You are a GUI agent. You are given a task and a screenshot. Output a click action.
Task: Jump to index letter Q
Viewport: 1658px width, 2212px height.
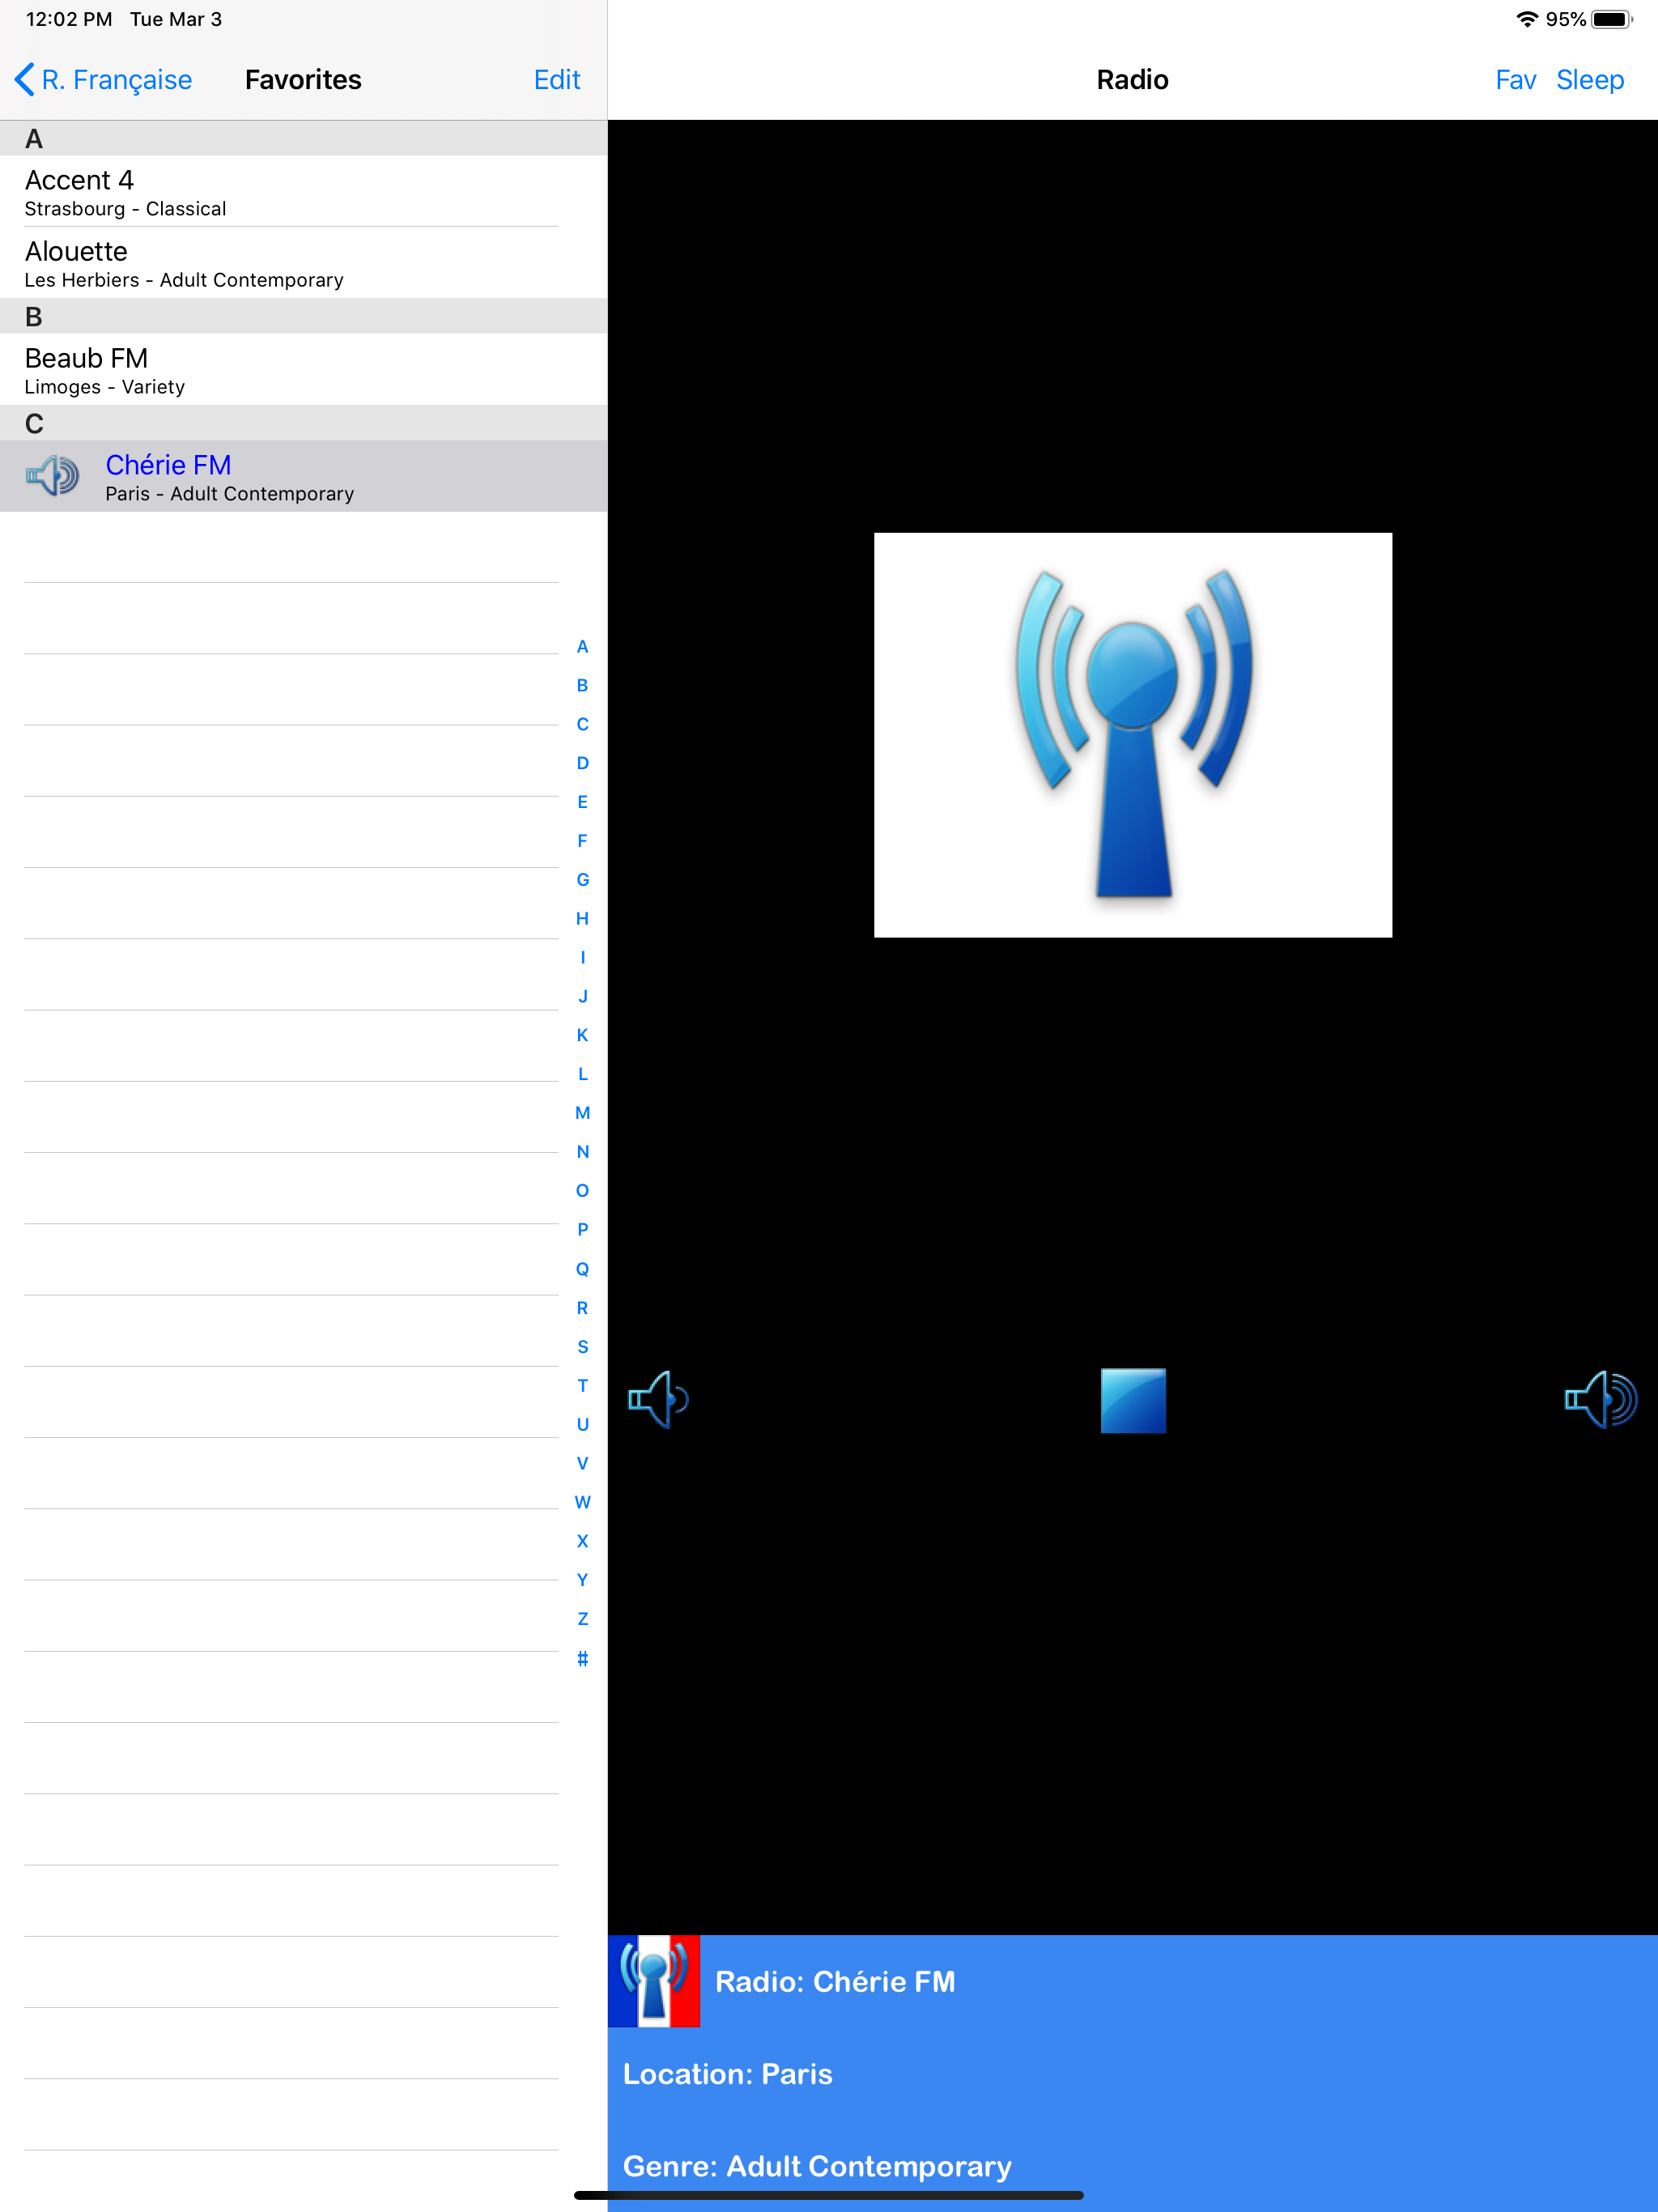[x=583, y=1269]
